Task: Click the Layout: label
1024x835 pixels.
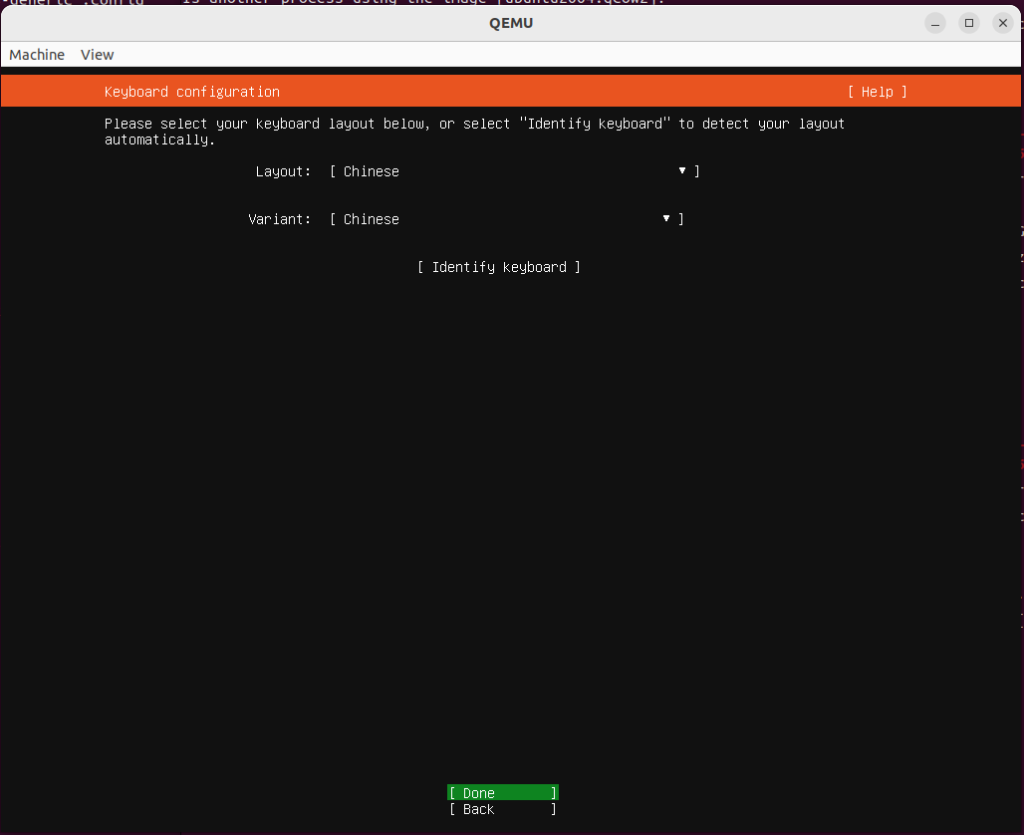Action: [x=283, y=172]
